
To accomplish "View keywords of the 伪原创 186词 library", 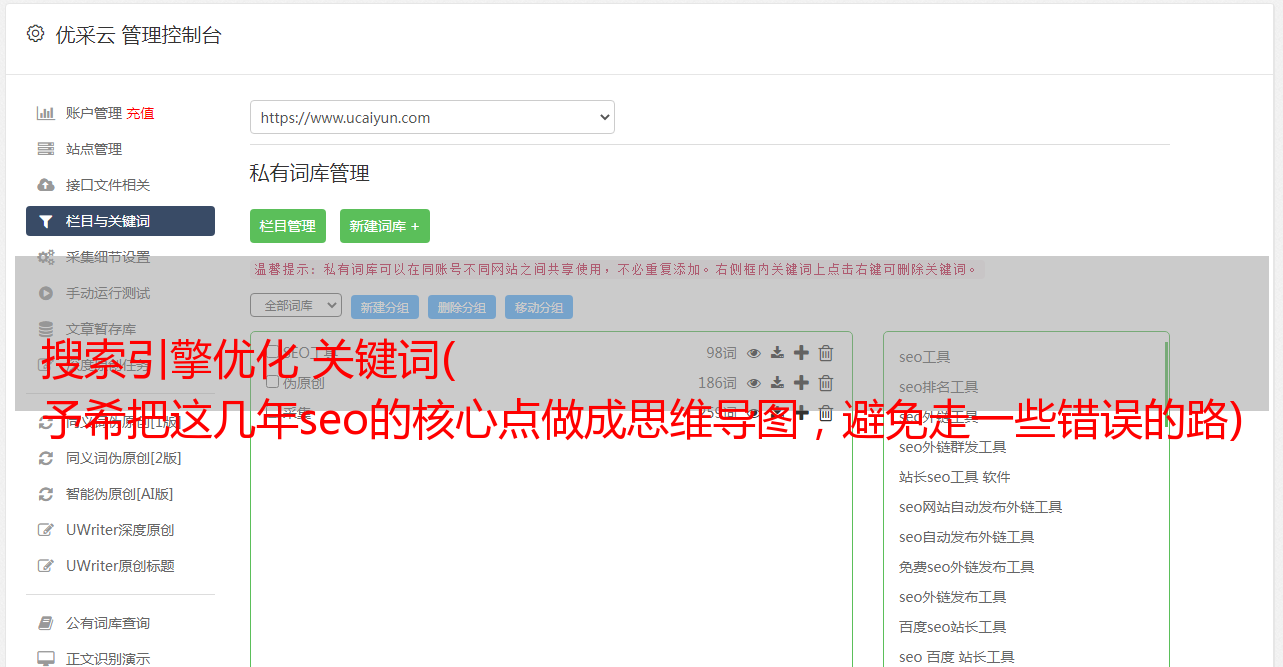I will [754, 383].
